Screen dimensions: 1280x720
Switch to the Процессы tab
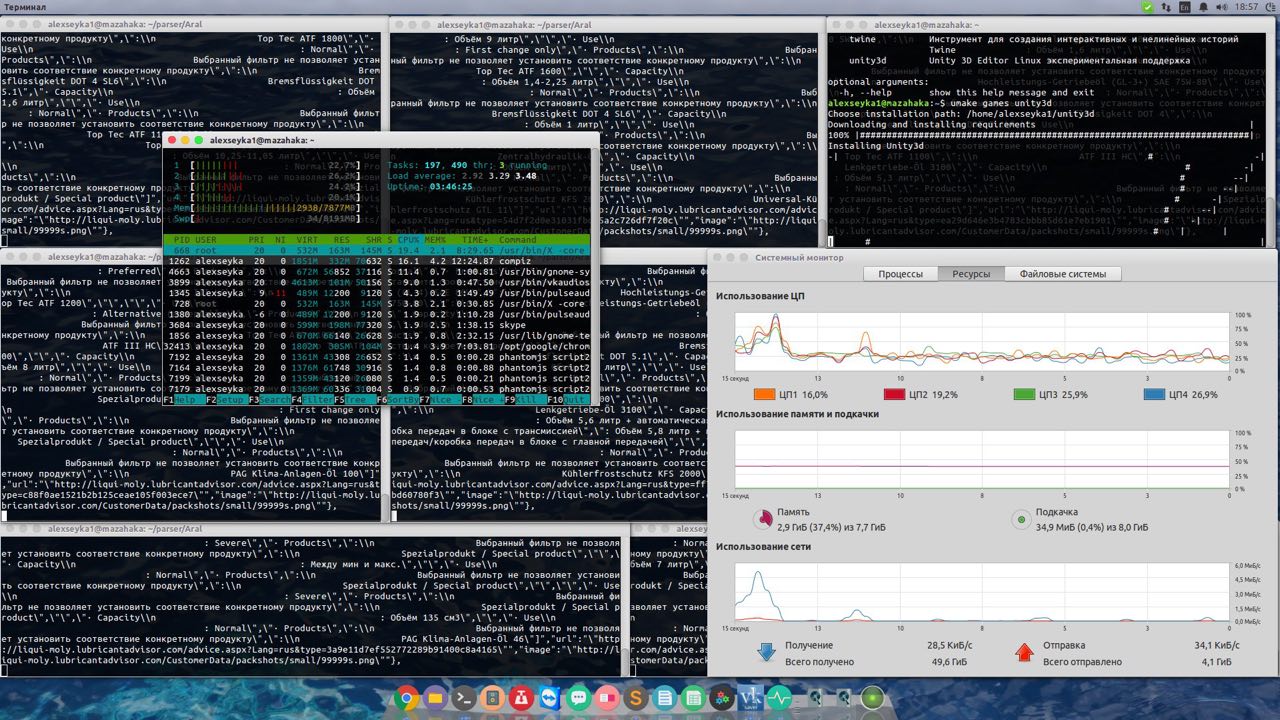[900, 274]
